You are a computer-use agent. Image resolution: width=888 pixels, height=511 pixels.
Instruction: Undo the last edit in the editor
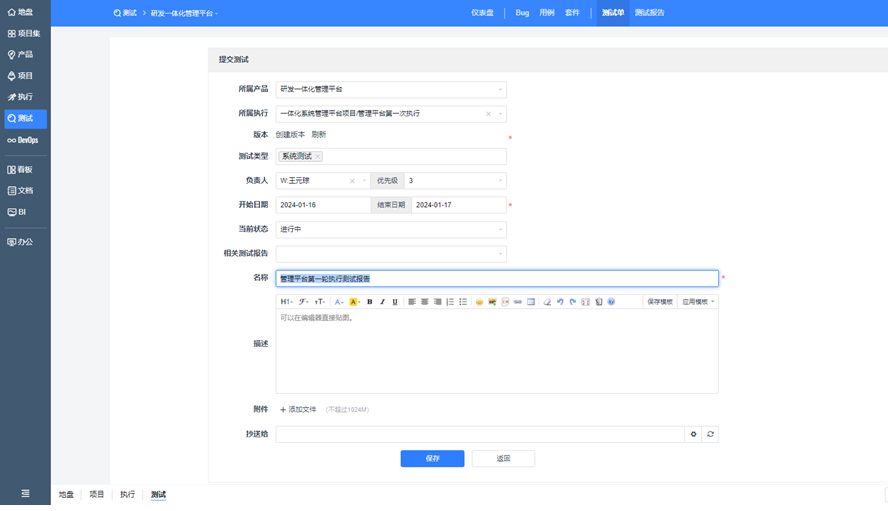pyautogui.click(x=560, y=302)
